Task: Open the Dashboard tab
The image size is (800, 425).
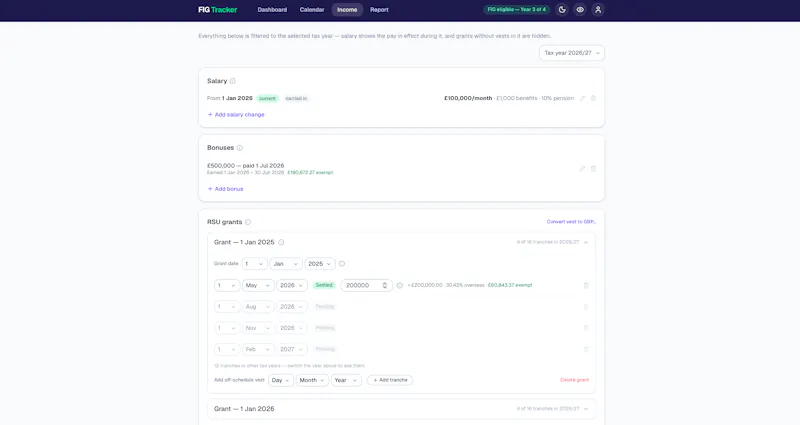Action: coord(272,10)
